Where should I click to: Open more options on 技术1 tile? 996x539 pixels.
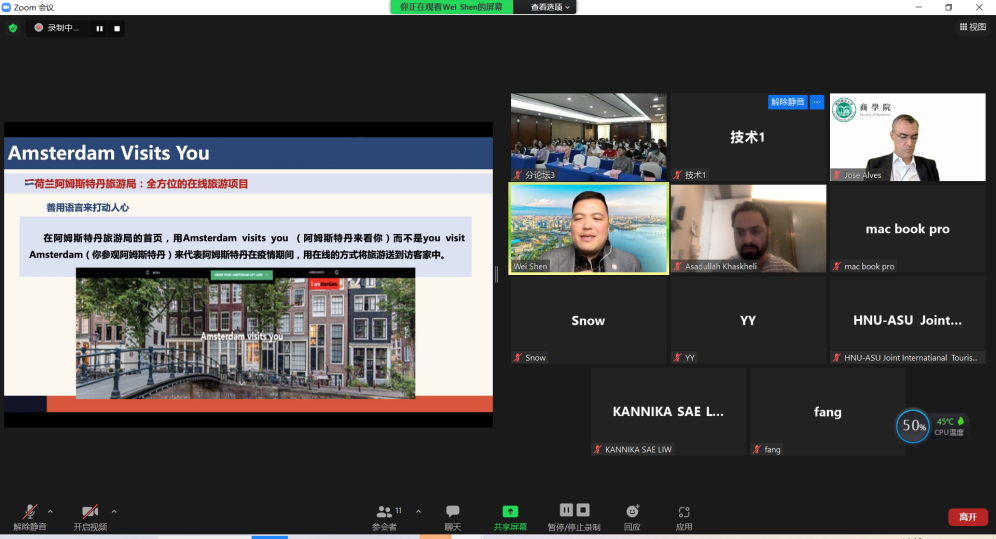tap(817, 102)
